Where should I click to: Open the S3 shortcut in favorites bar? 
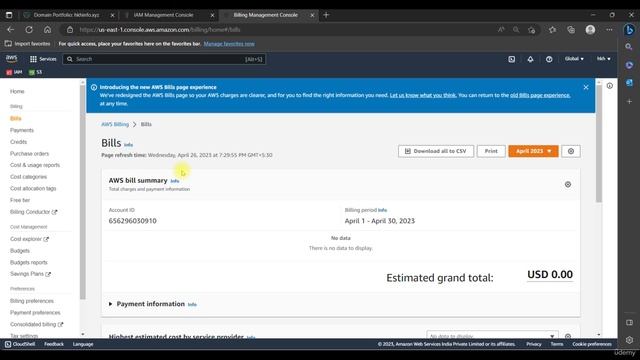[36, 72]
